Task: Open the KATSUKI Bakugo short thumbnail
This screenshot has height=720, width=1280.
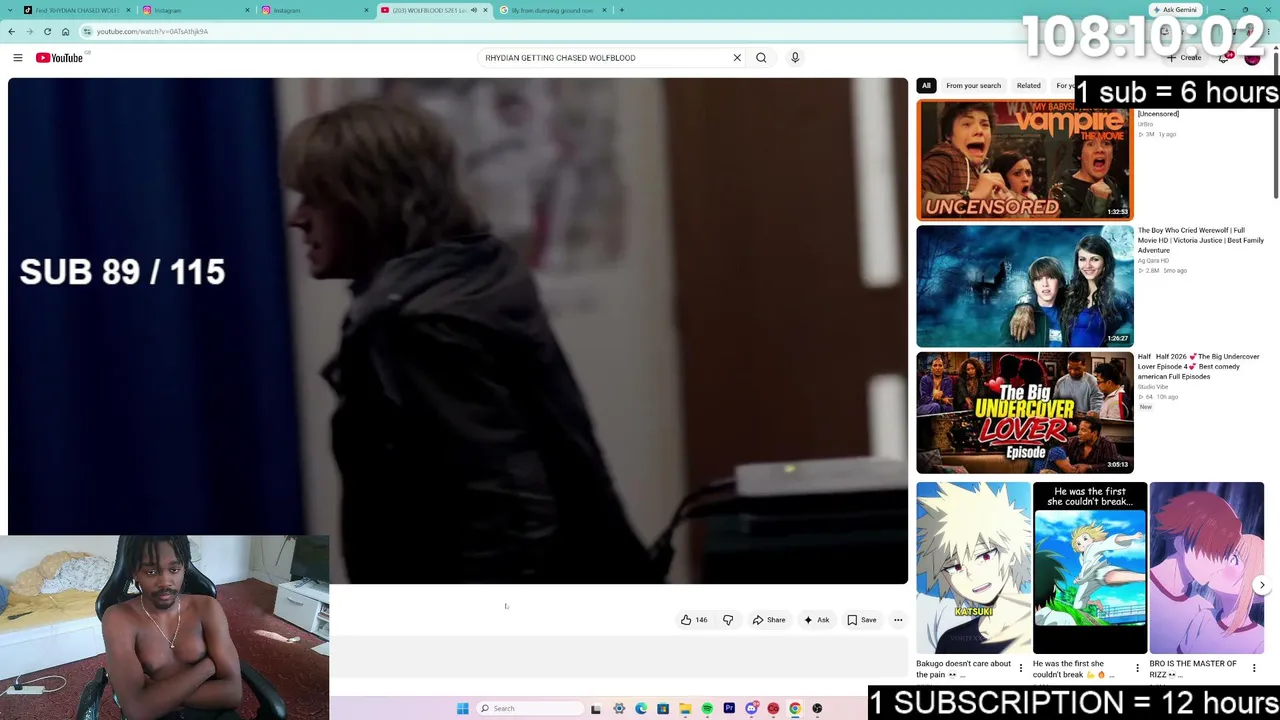Action: point(973,568)
